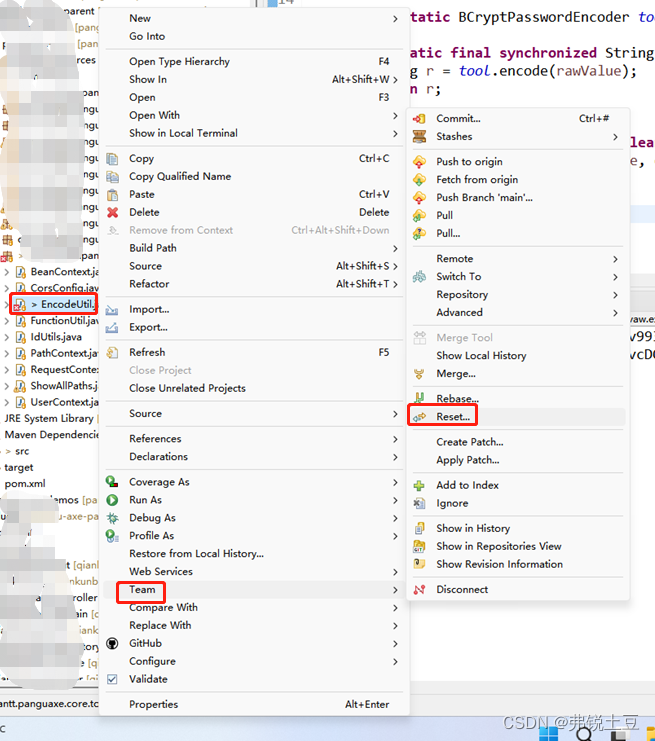Viewport: 655px width, 741px height.
Task: Select Create Patch... entry
Action: [518, 442]
